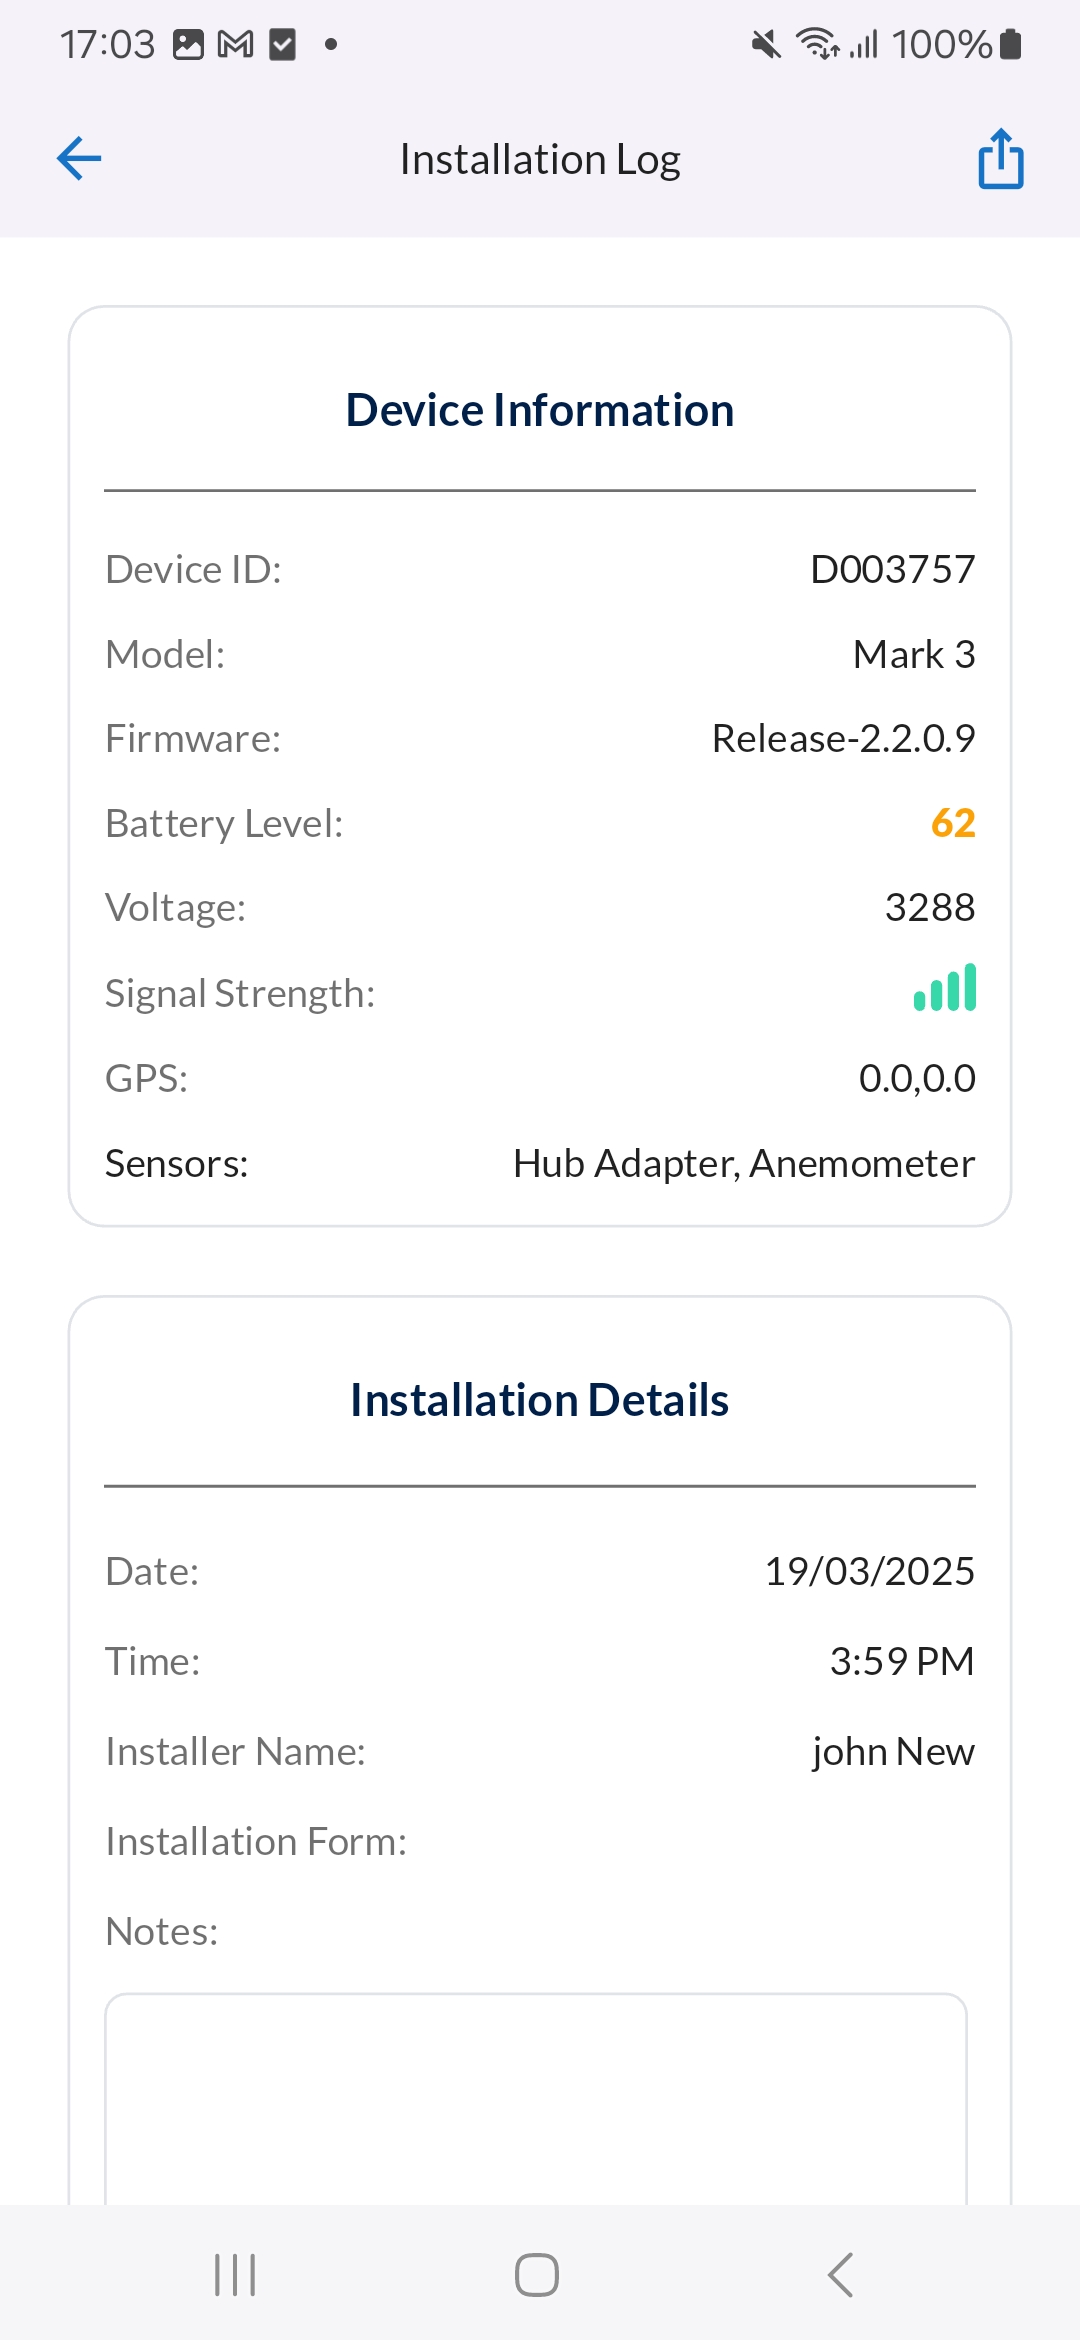Tap the Wi-Fi status icon

point(817,45)
